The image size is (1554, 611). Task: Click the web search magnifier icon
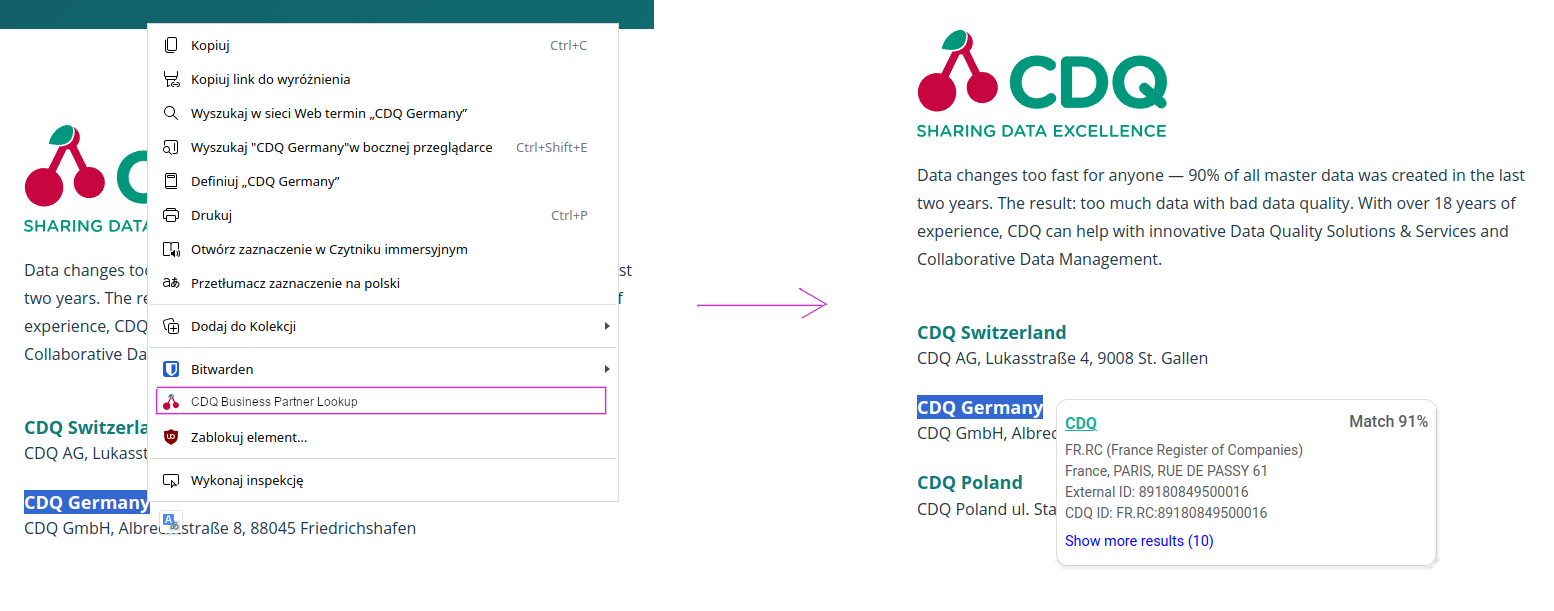click(171, 113)
